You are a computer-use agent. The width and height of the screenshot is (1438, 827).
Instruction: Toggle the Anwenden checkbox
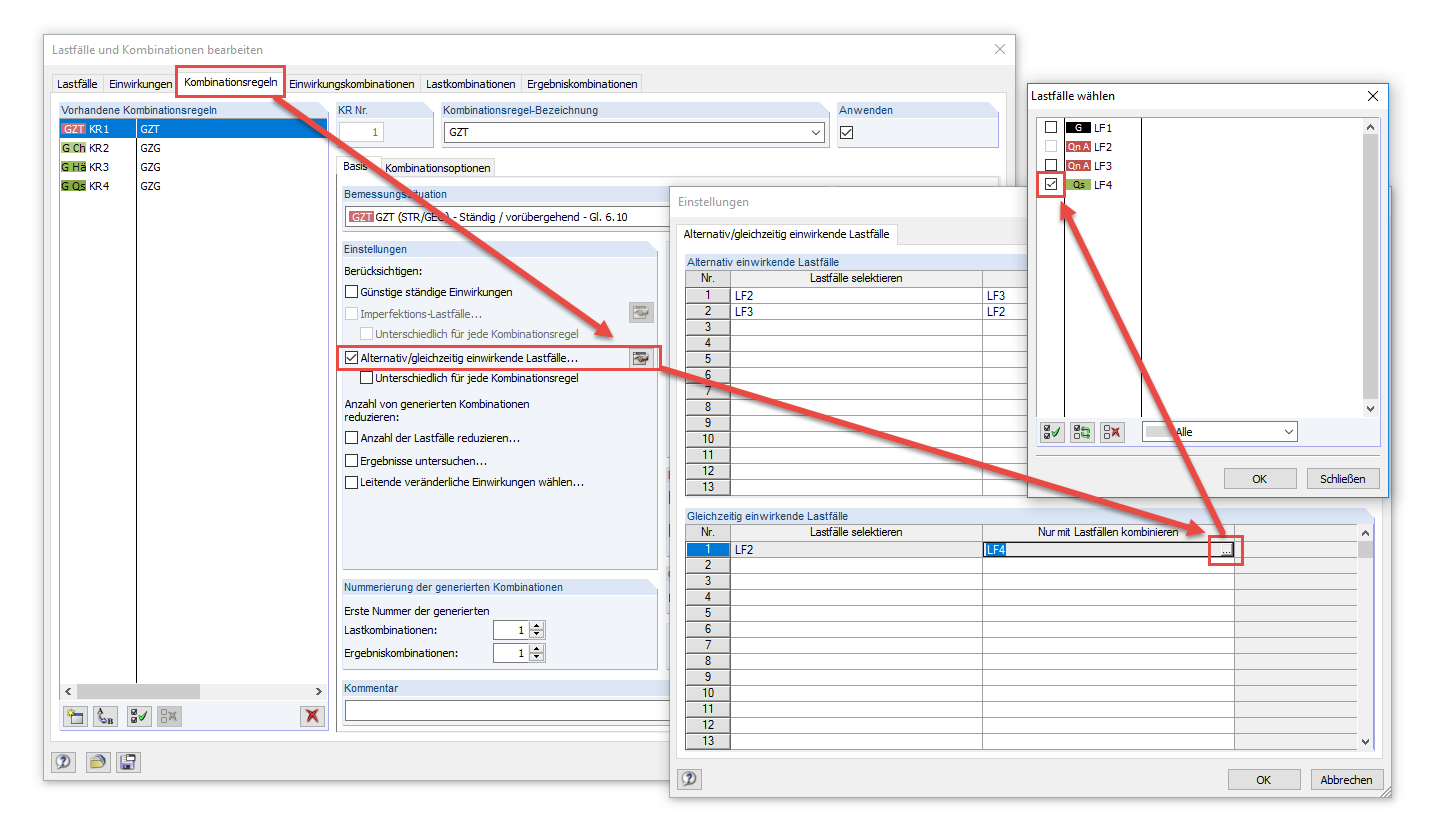tap(846, 133)
